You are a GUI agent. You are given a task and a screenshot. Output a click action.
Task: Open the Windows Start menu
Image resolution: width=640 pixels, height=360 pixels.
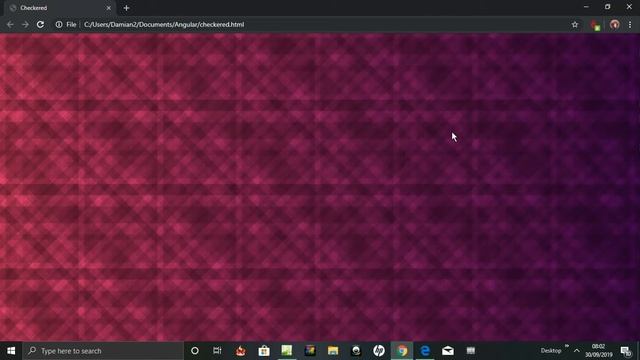(x=11, y=351)
